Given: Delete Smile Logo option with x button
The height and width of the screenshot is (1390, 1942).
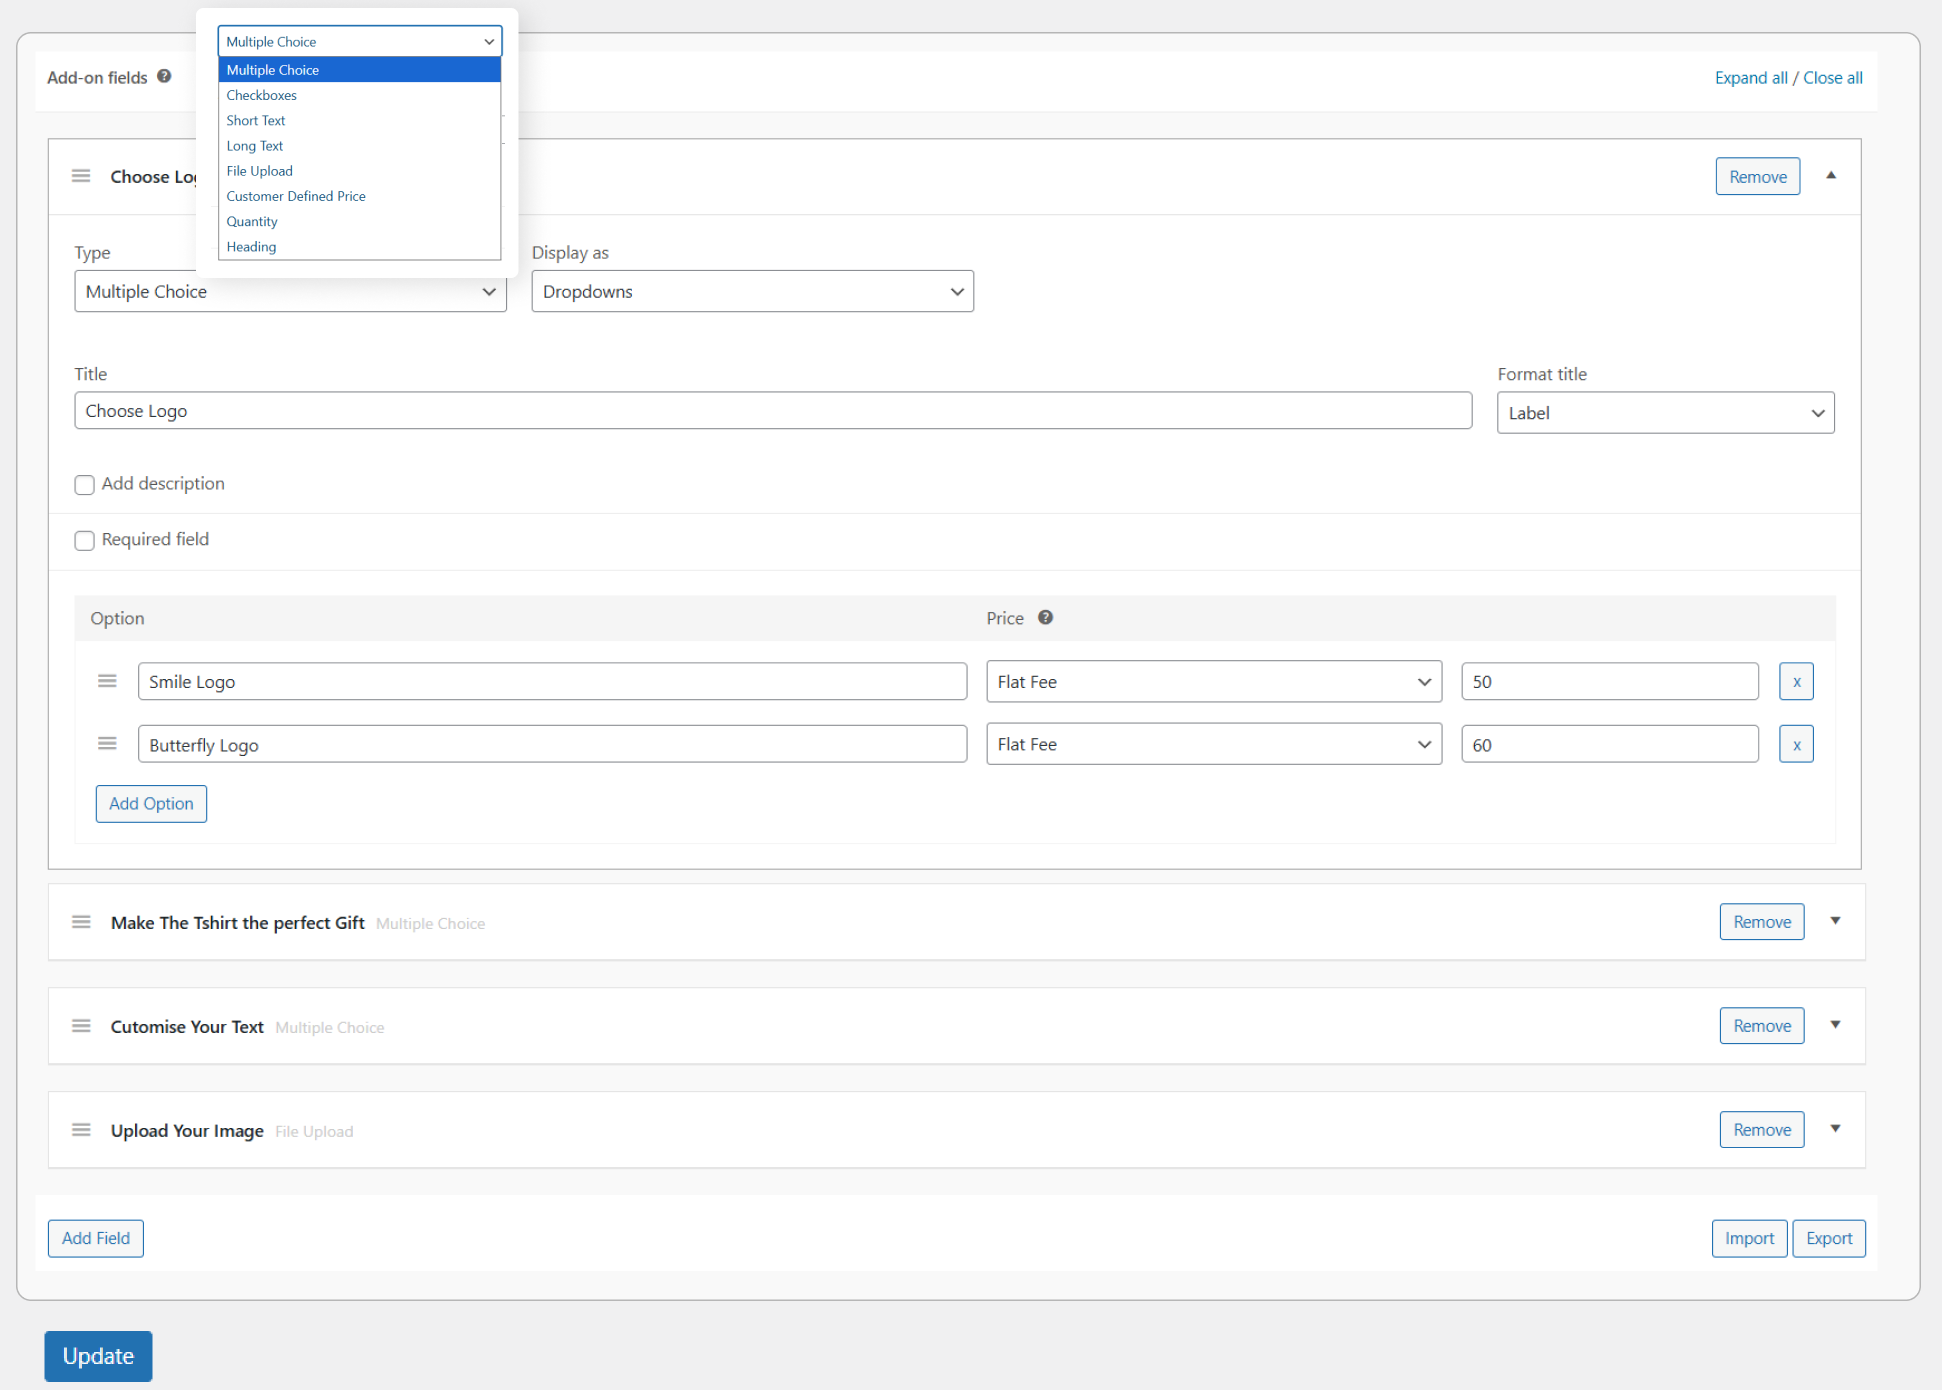Looking at the screenshot, I should pos(1796,681).
